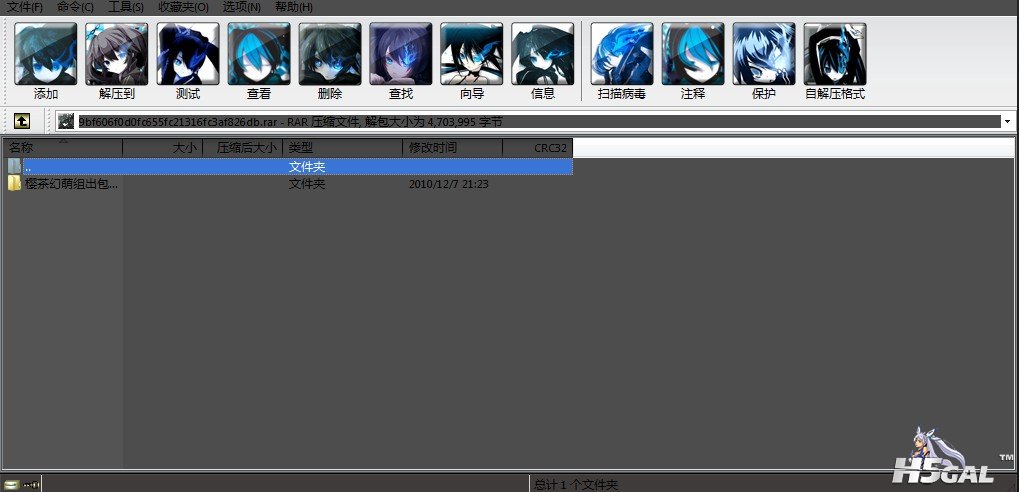Open the 帮助(H) menu
The image size is (1019, 492).
click(x=293, y=7)
